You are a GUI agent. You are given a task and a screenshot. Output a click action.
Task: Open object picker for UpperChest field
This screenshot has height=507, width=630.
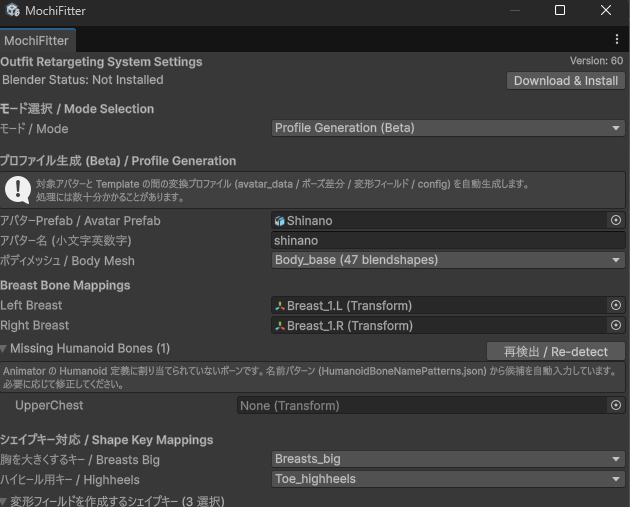tap(616, 405)
